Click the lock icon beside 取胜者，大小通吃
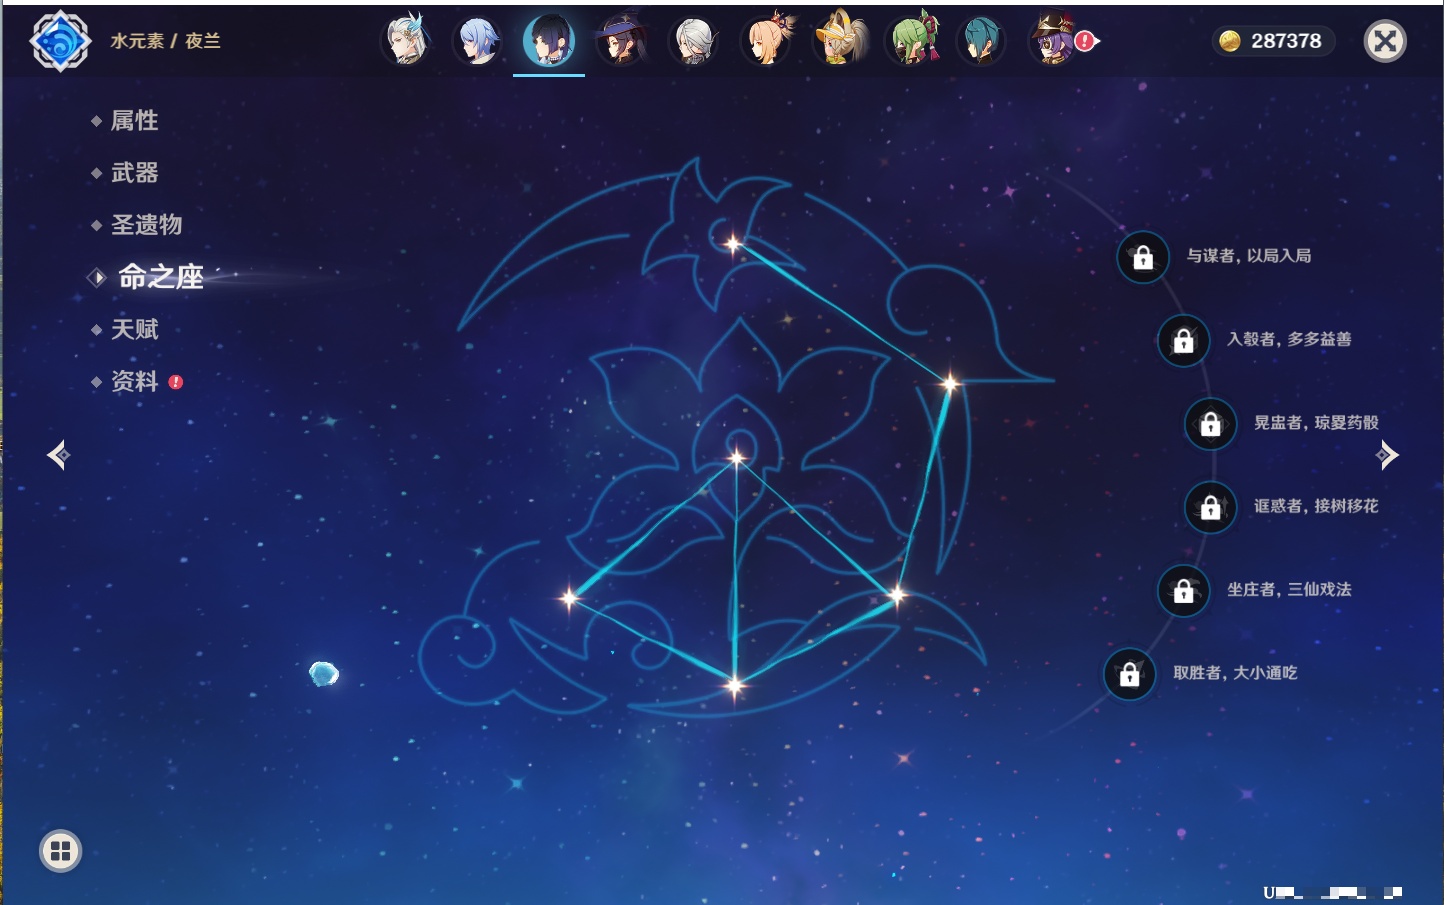Viewport: 1444px width, 905px height. [x=1130, y=674]
